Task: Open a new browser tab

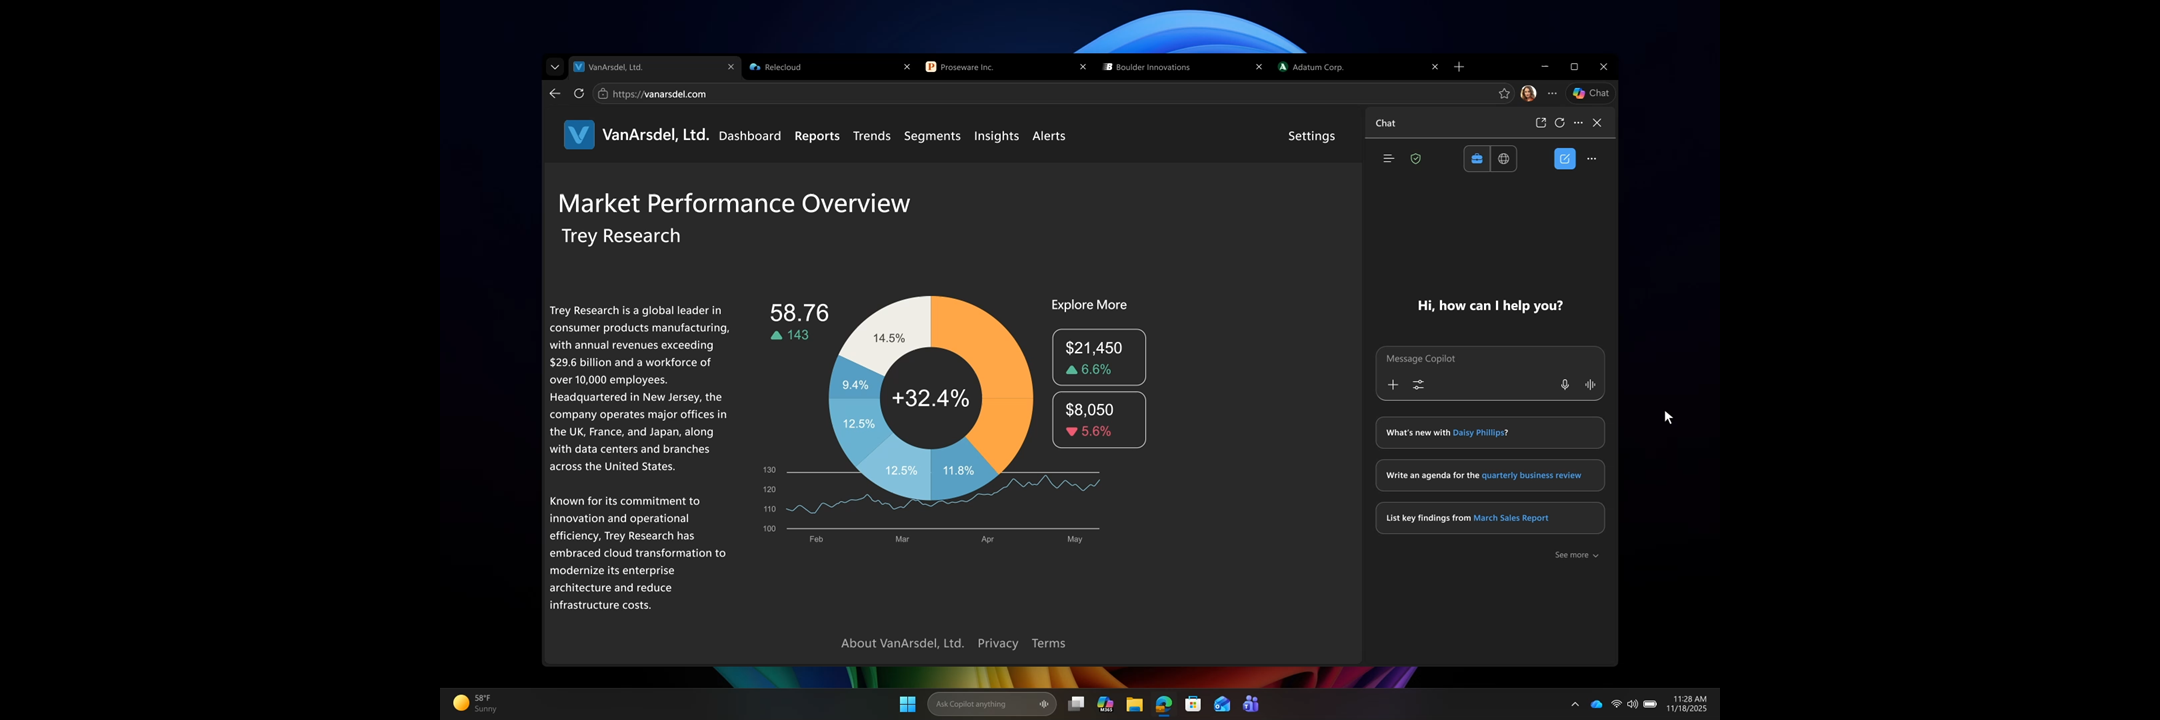Action: (x=1459, y=67)
